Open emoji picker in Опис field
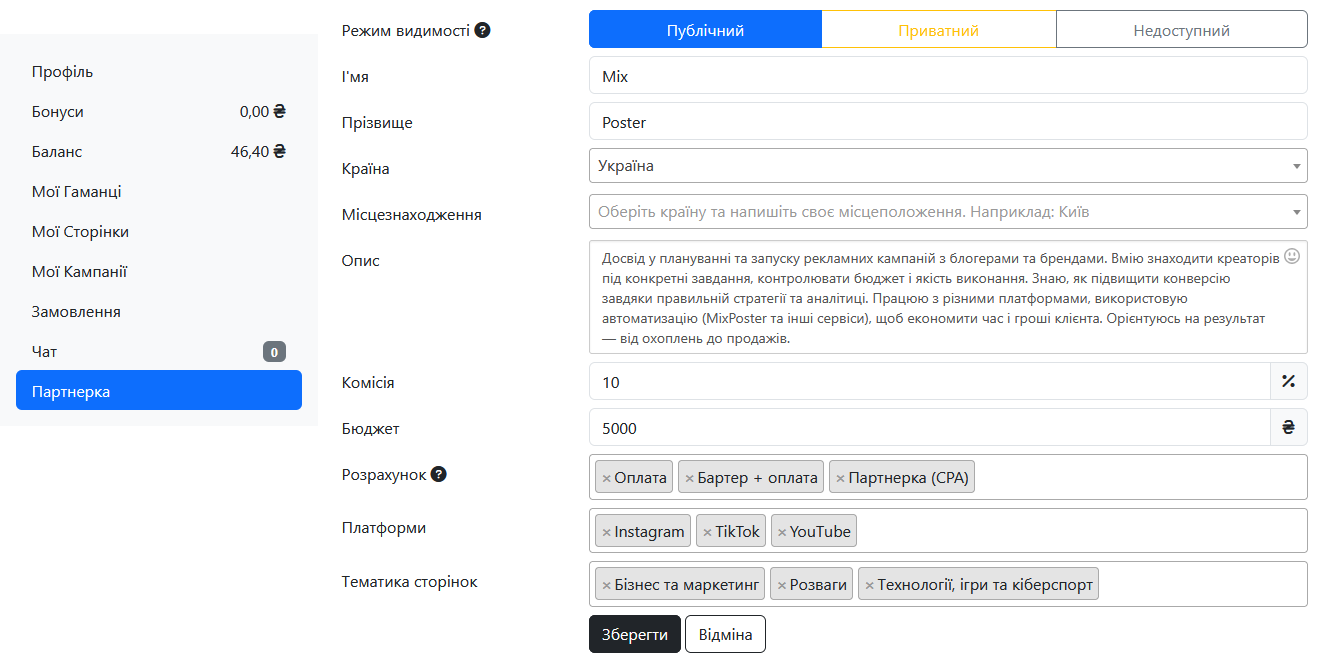Image resolution: width=1322 pixels, height=669 pixels. click(x=1291, y=256)
